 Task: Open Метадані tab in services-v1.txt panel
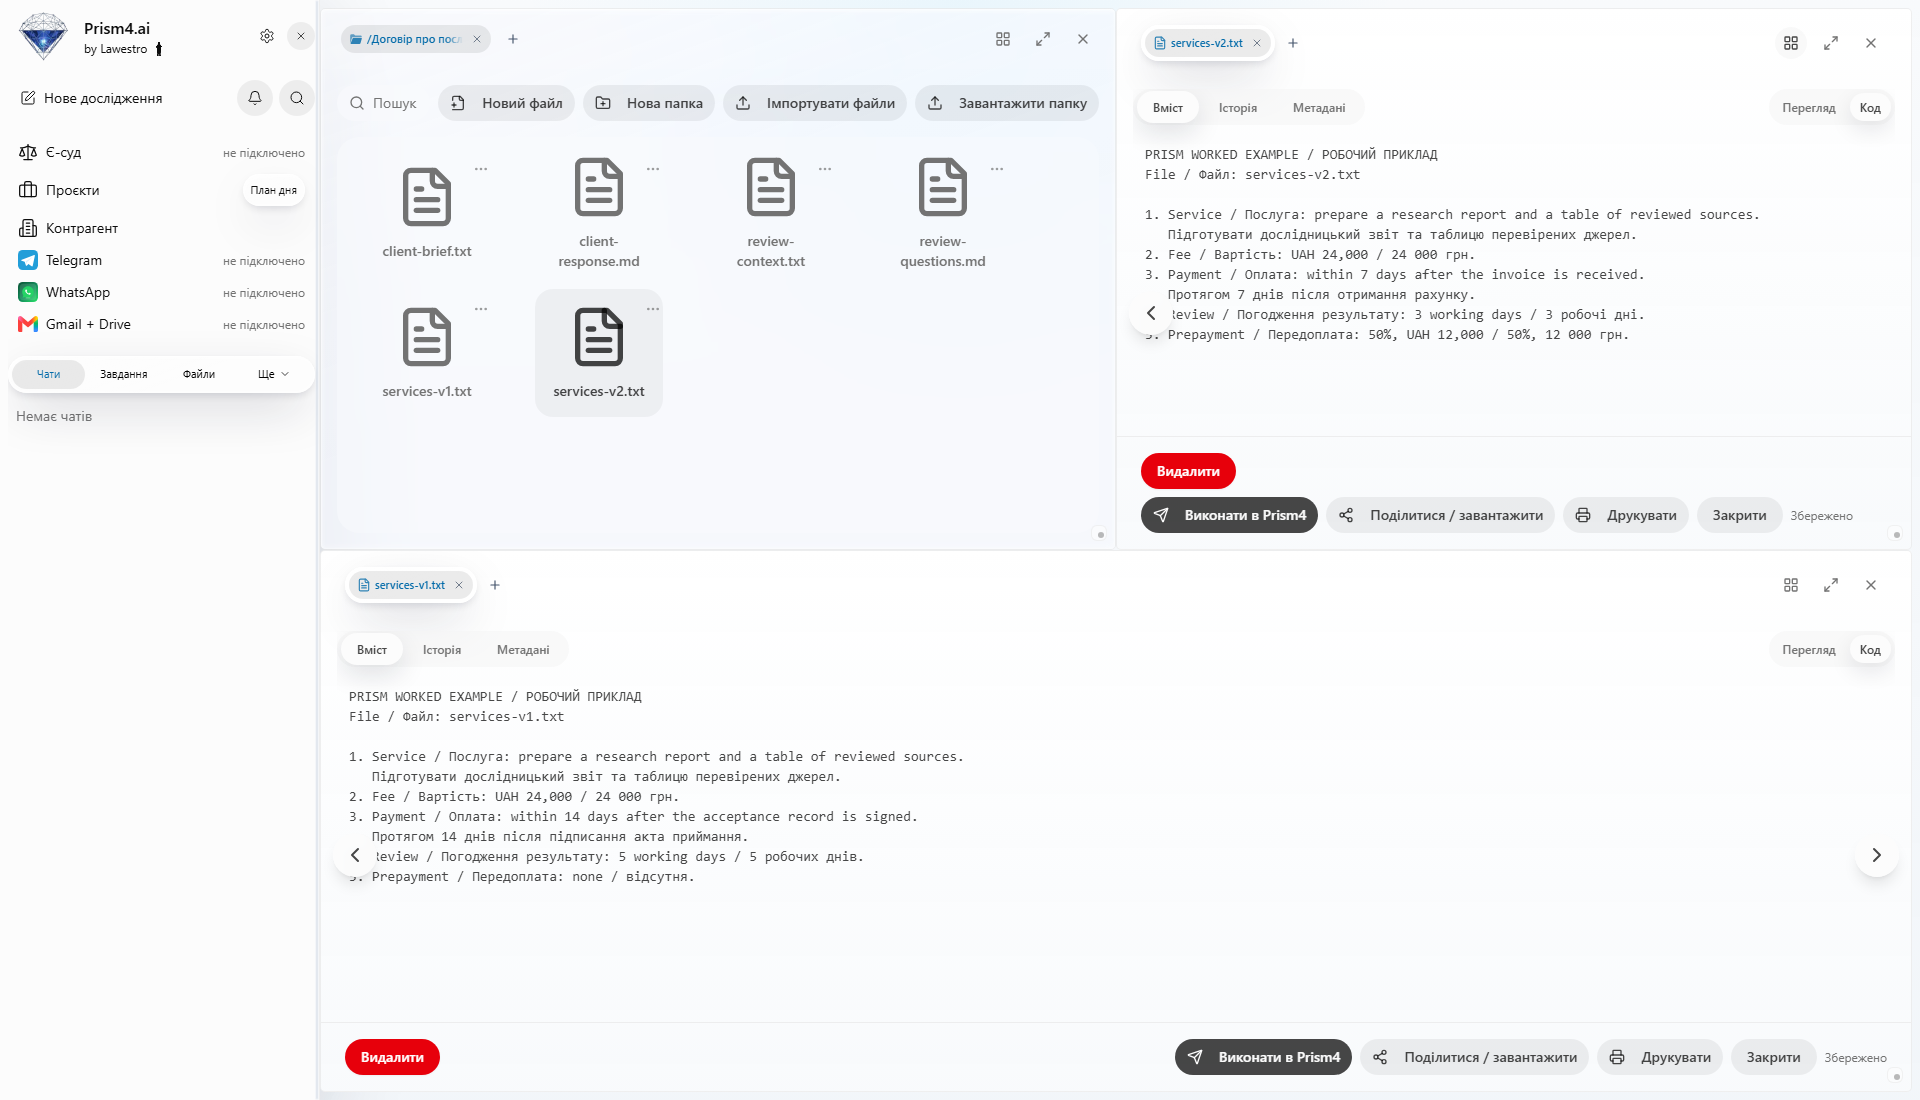[522, 650]
